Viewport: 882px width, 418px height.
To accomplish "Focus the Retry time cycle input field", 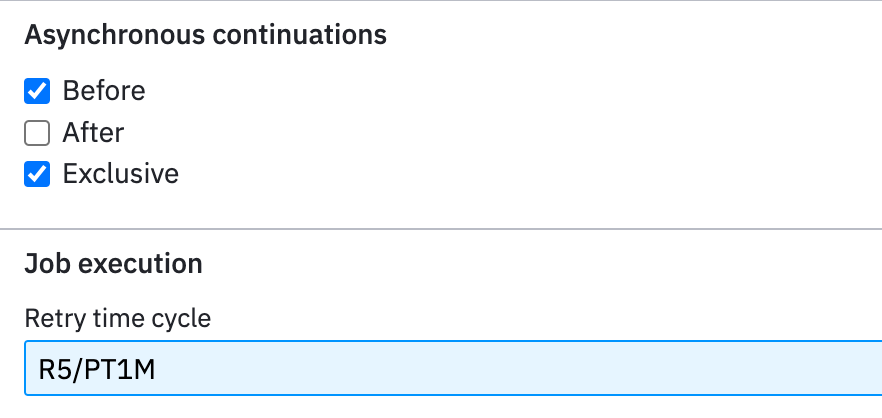I will [453, 368].
